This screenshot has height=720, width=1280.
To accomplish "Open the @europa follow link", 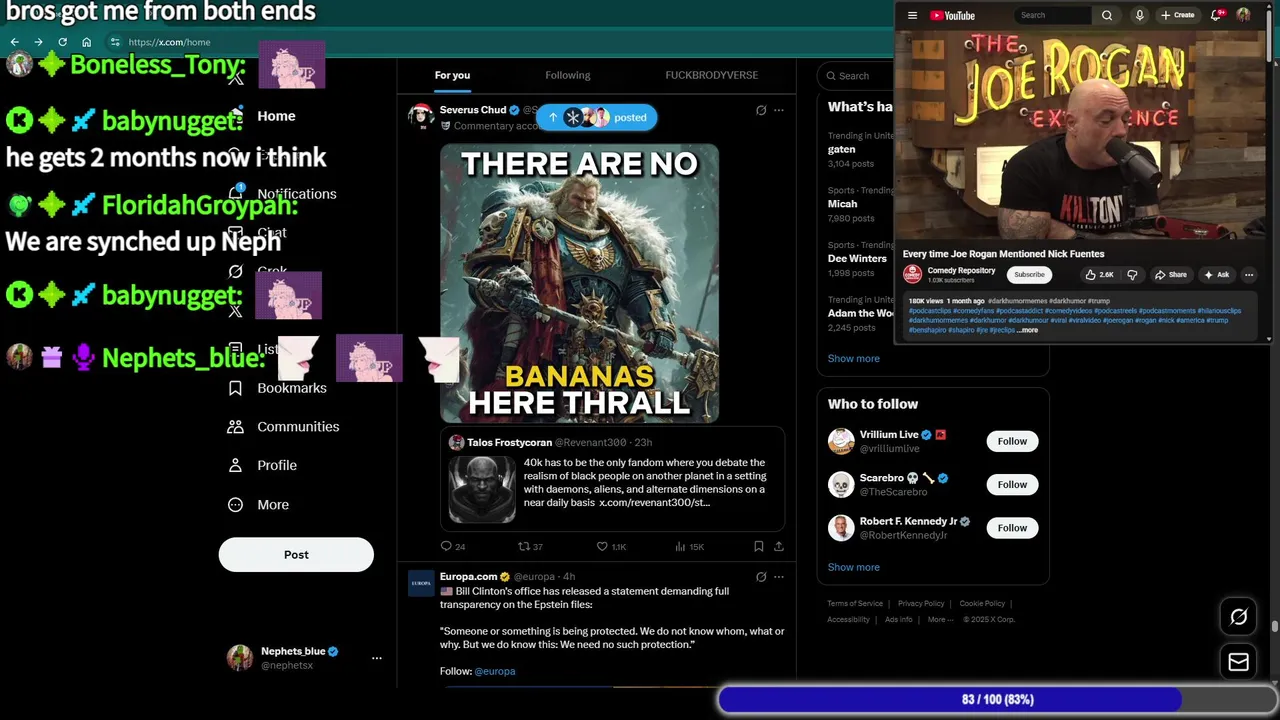I will 495,671.
